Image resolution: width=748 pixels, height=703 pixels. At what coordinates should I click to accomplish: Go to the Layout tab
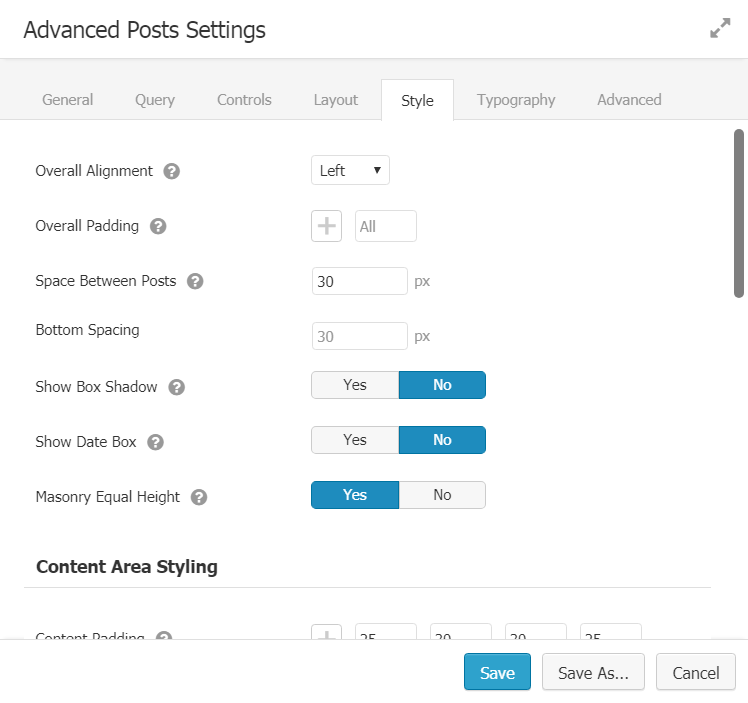click(336, 100)
